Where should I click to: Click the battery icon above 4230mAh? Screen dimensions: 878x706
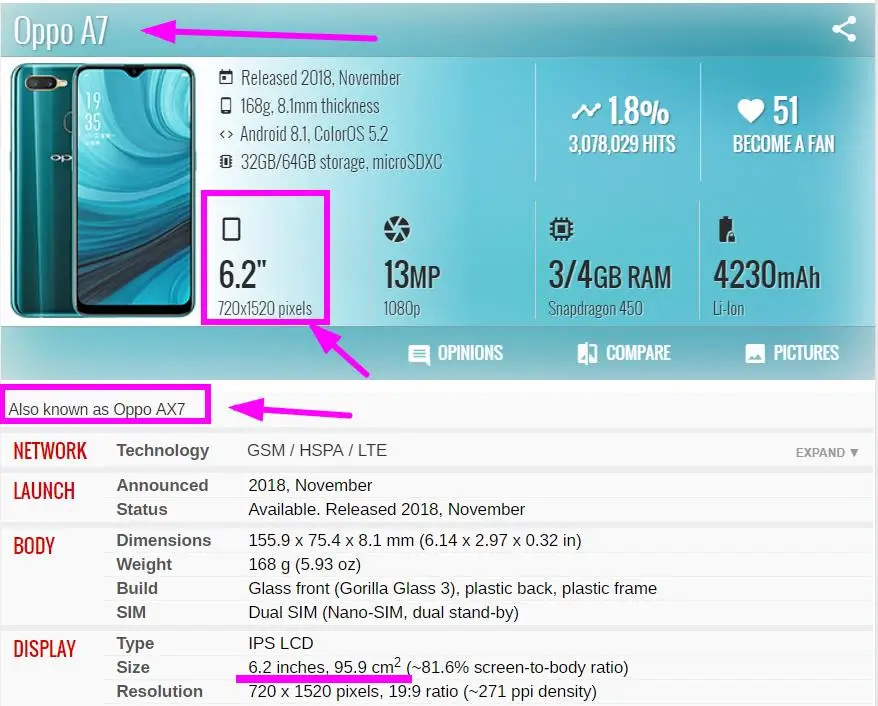[x=726, y=229]
